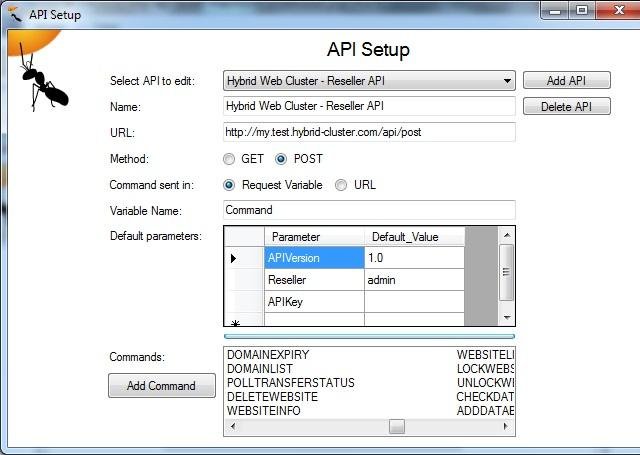Viewport: 640px width, 455px height.
Task: Select the ADDDATAB command in second column
Action: click(485, 411)
